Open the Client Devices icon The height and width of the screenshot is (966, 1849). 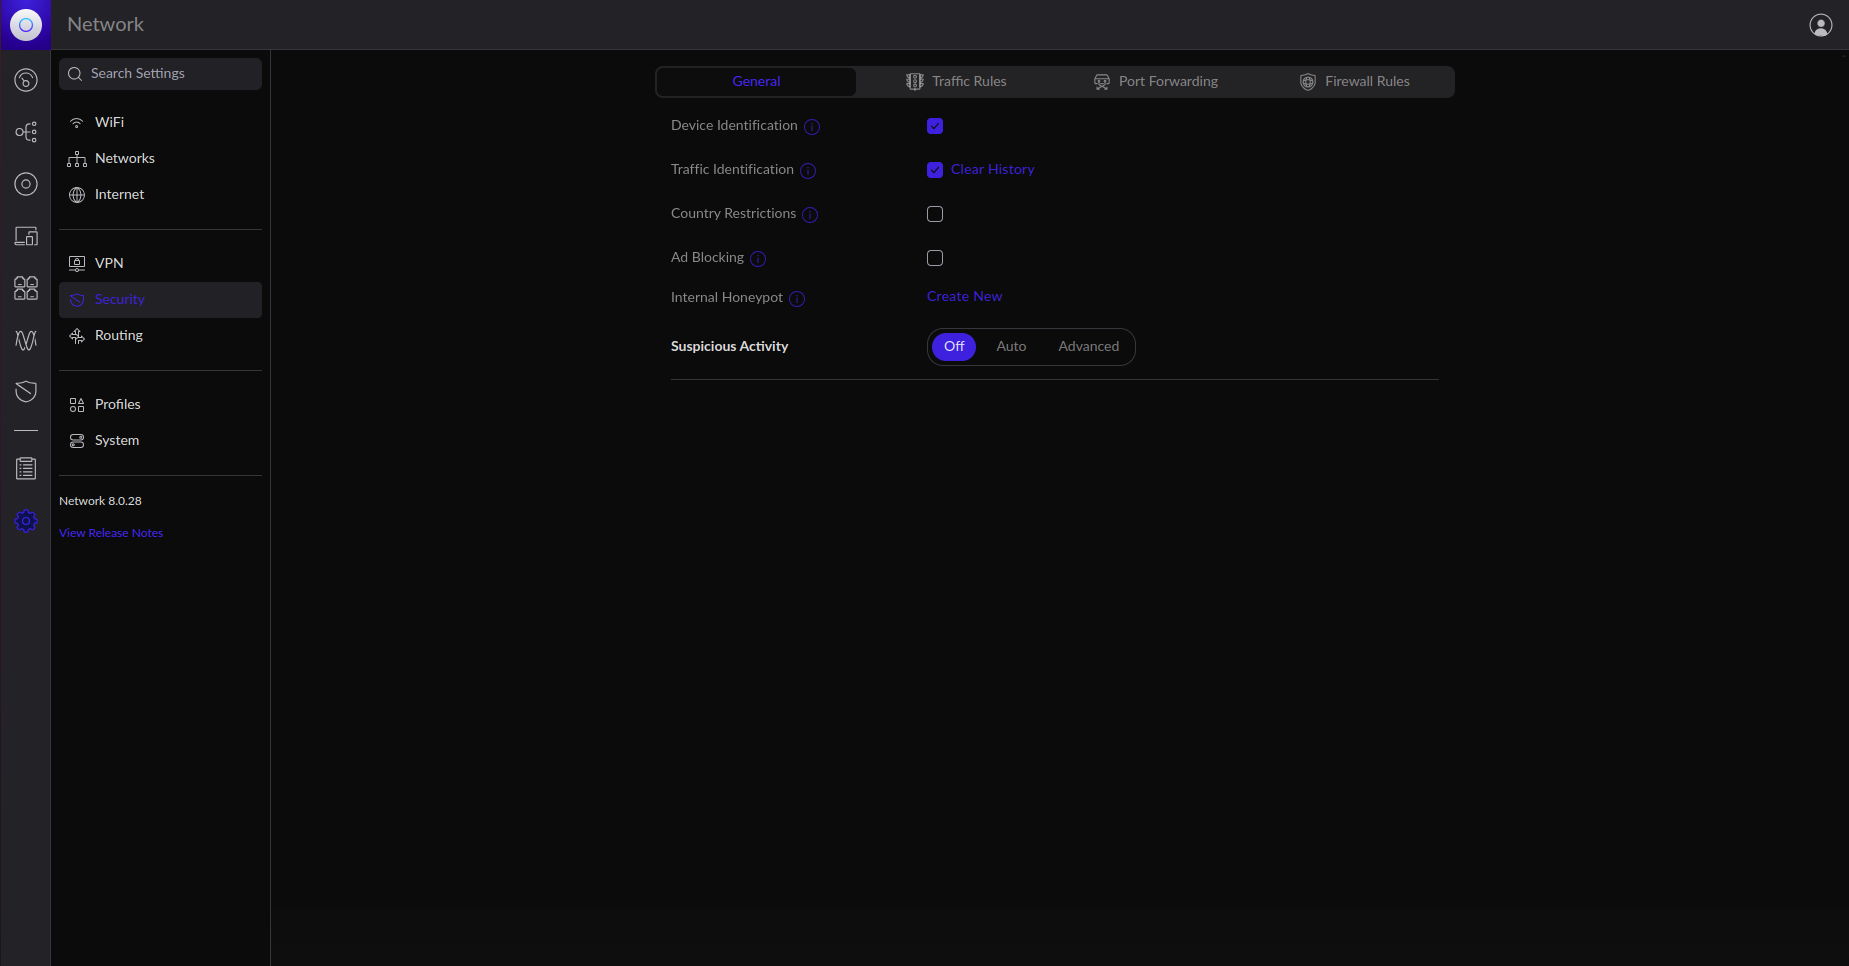click(26, 236)
